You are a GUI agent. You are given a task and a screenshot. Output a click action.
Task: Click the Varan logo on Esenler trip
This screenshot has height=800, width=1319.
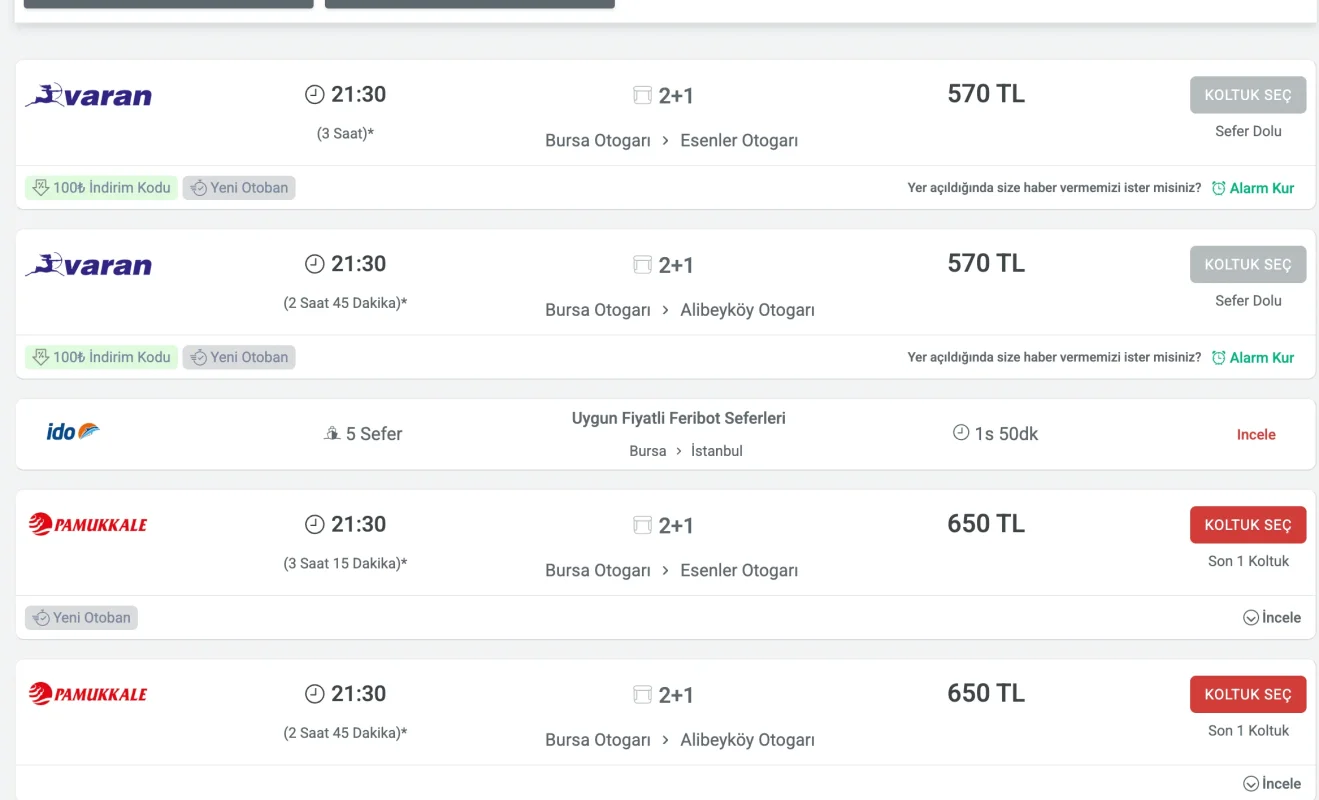pyautogui.click(x=88, y=96)
